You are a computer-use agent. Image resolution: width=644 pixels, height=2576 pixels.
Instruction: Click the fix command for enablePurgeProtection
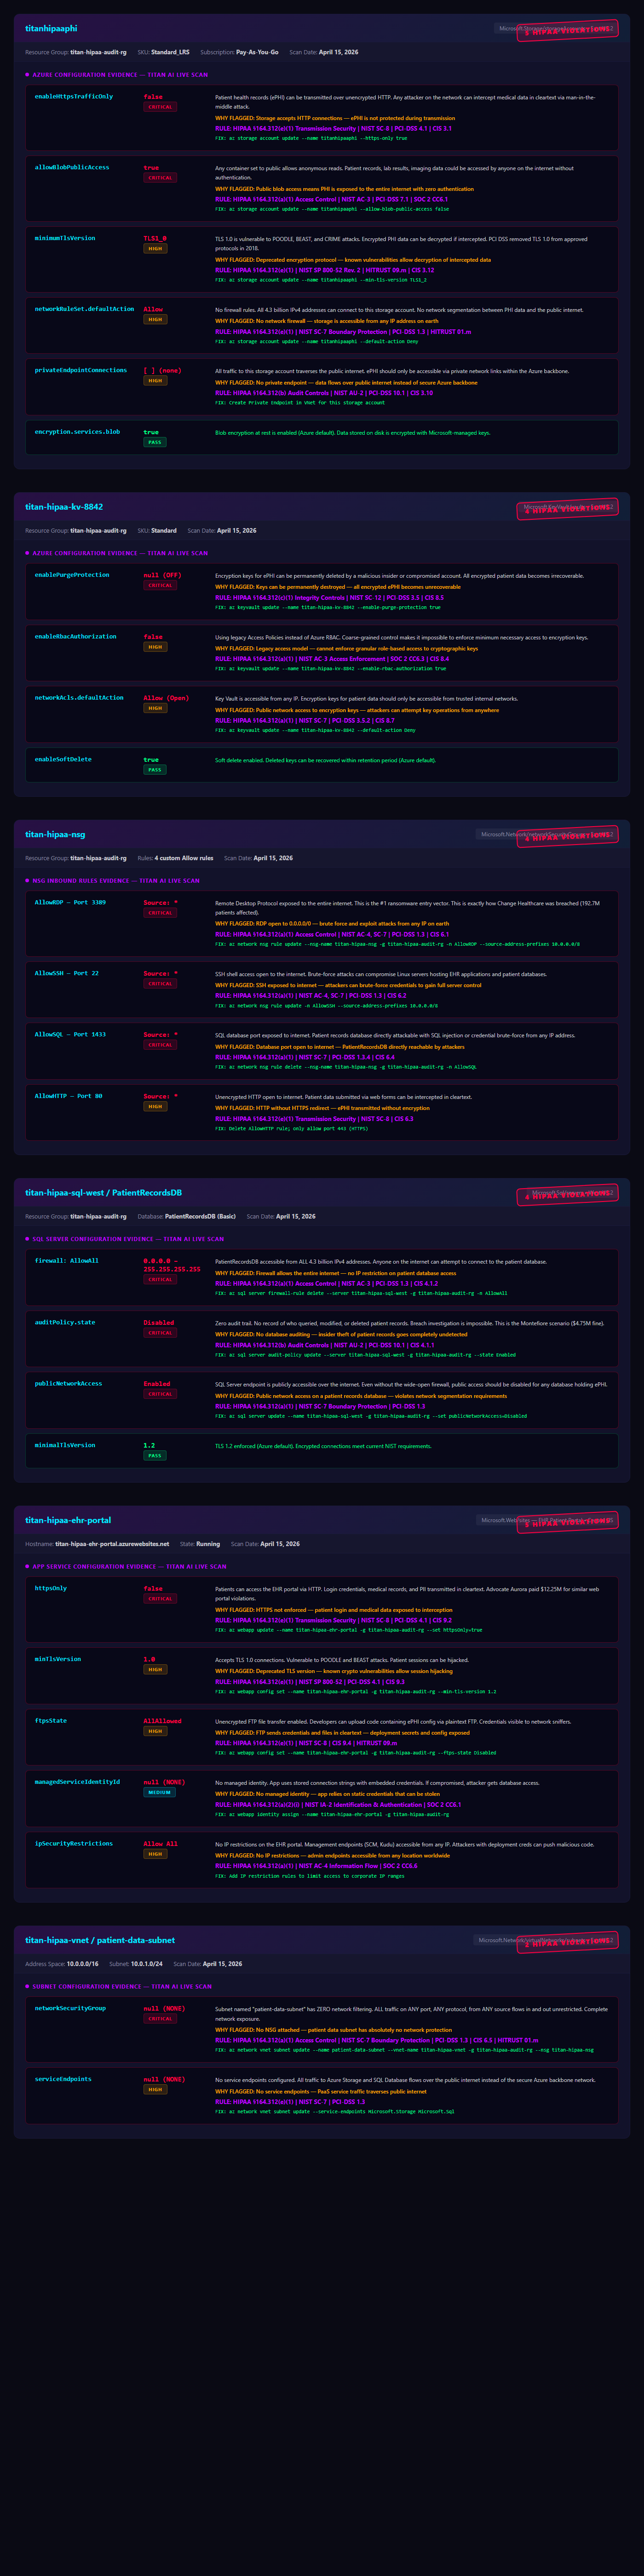coord(327,607)
